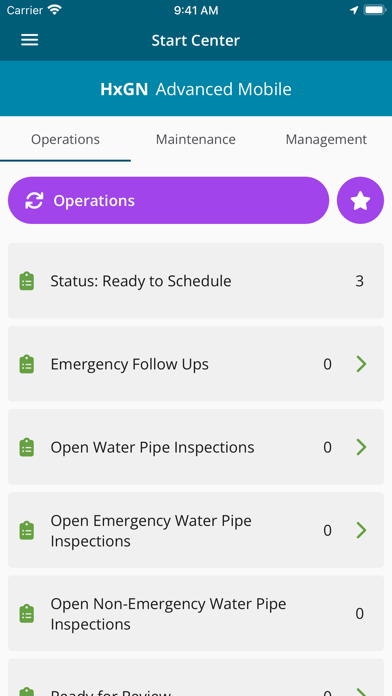Expand the Ready for Review chevron
Image resolution: width=392 pixels, height=696 pixels.
(x=361, y=692)
